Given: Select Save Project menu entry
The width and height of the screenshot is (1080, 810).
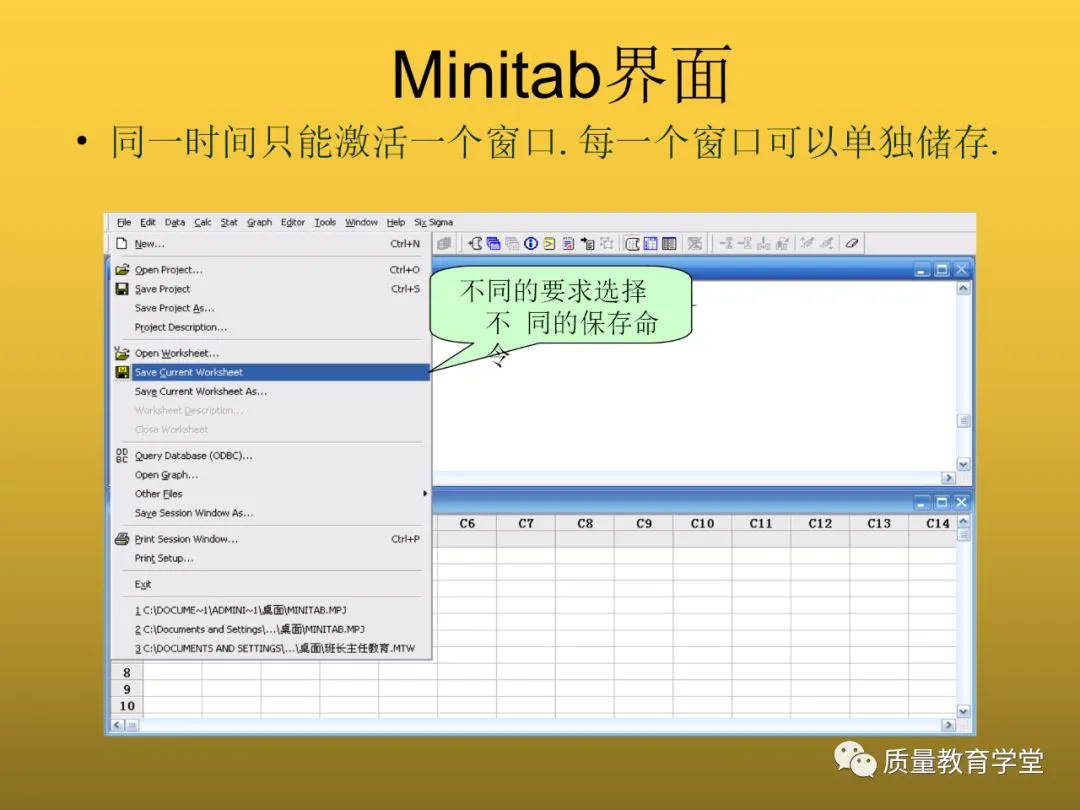Looking at the screenshot, I should coord(269,289).
